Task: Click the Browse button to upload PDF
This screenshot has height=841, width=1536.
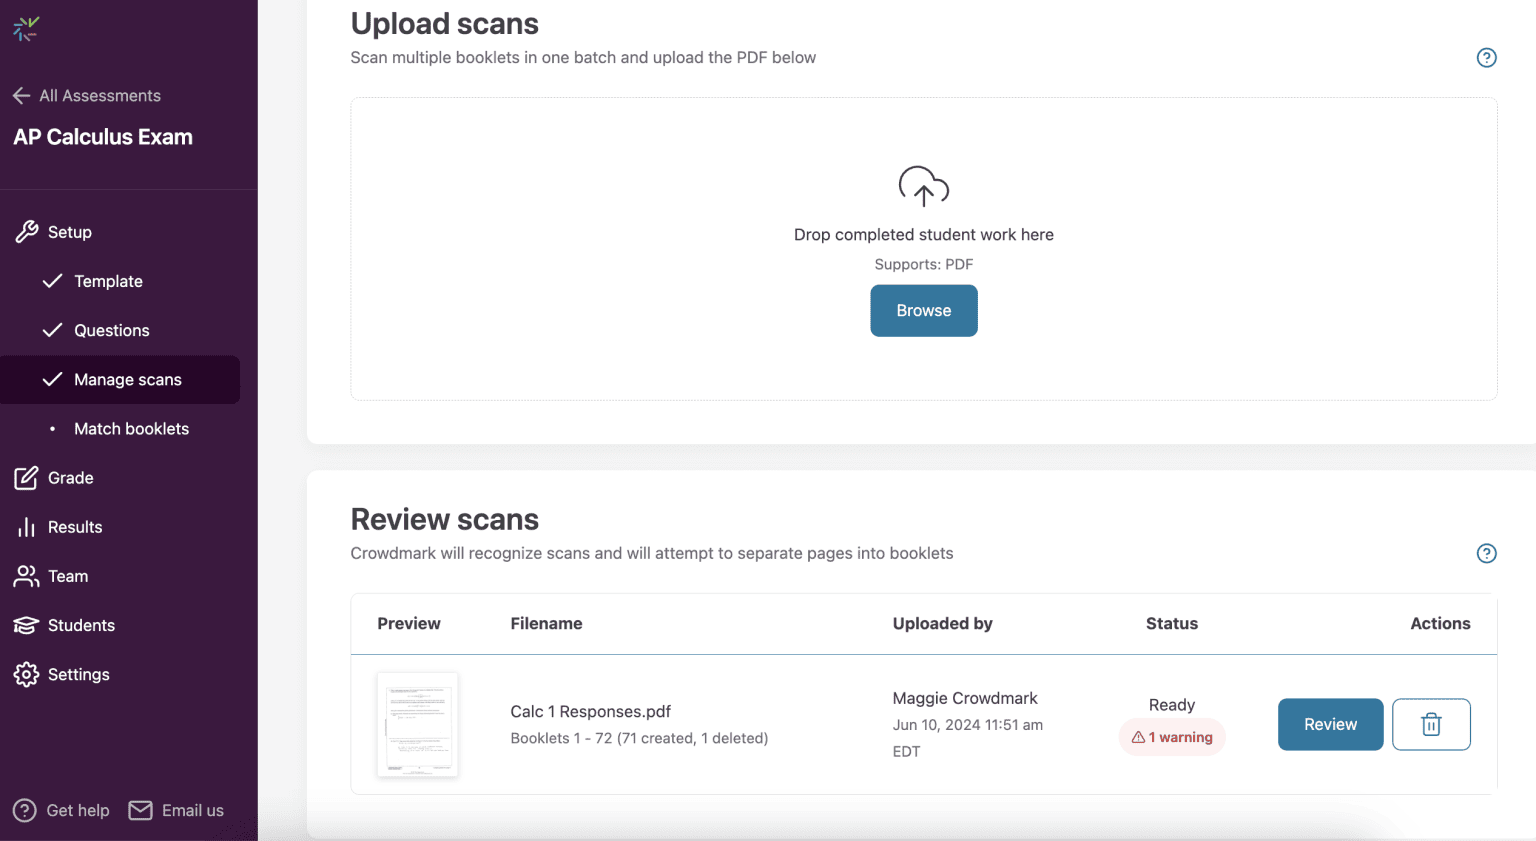Action: 923,311
